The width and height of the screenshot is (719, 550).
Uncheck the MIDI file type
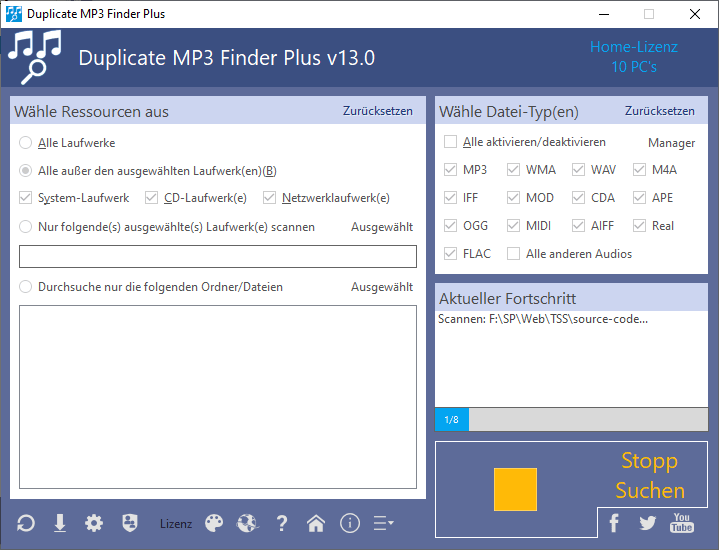[513, 226]
